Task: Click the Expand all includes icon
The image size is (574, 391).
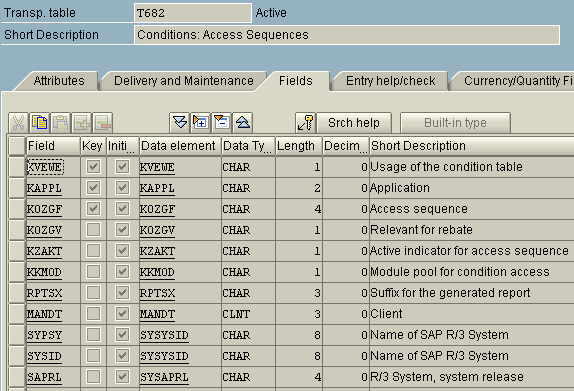Action: [x=179, y=123]
